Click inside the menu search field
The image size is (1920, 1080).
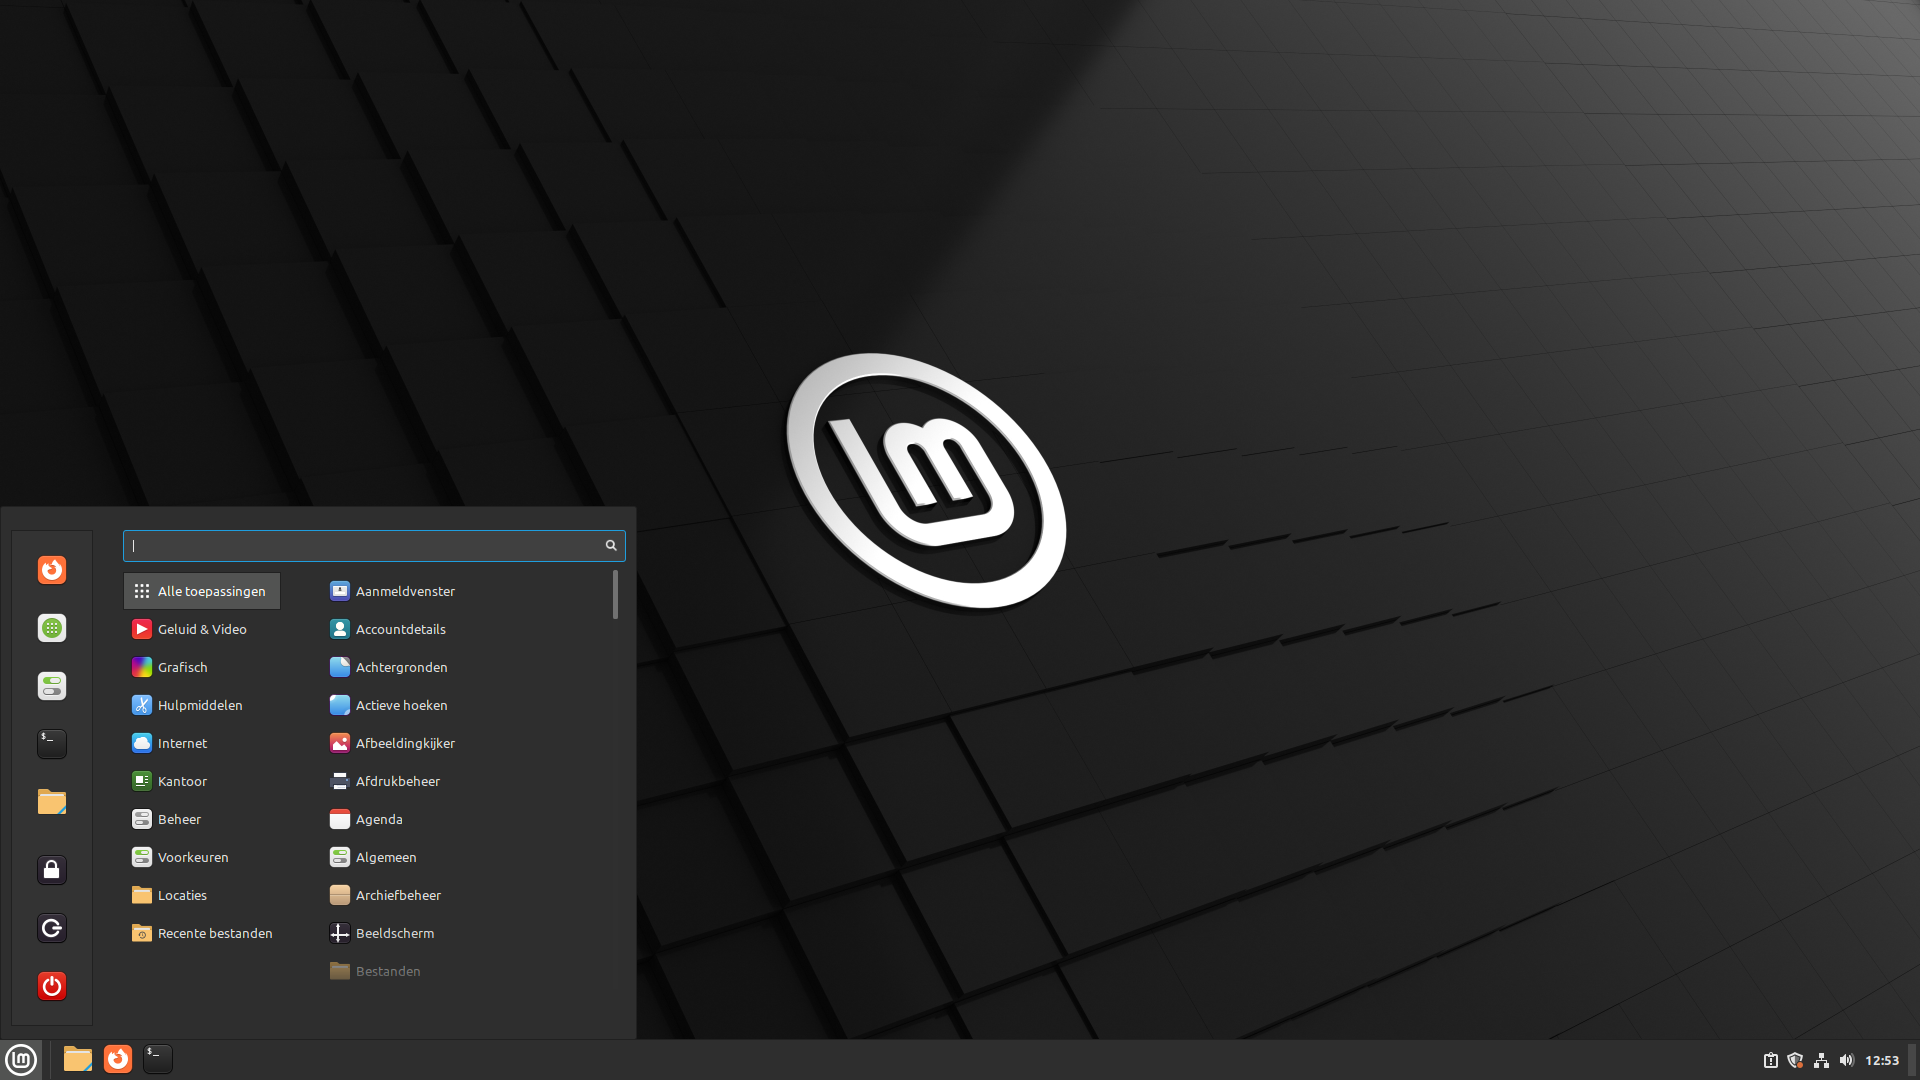click(x=370, y=545)
